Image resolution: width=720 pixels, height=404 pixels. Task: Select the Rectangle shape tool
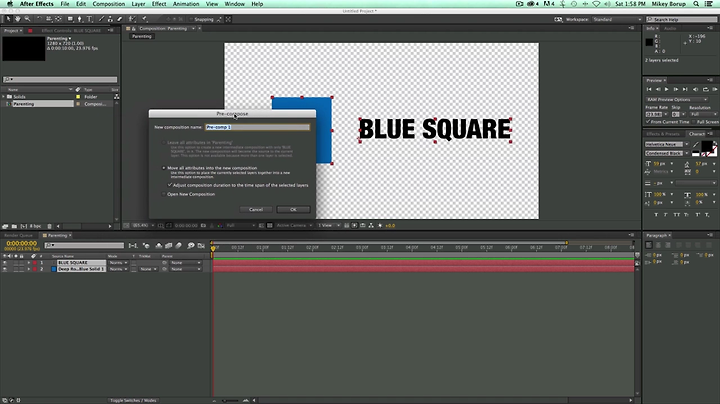70,19
